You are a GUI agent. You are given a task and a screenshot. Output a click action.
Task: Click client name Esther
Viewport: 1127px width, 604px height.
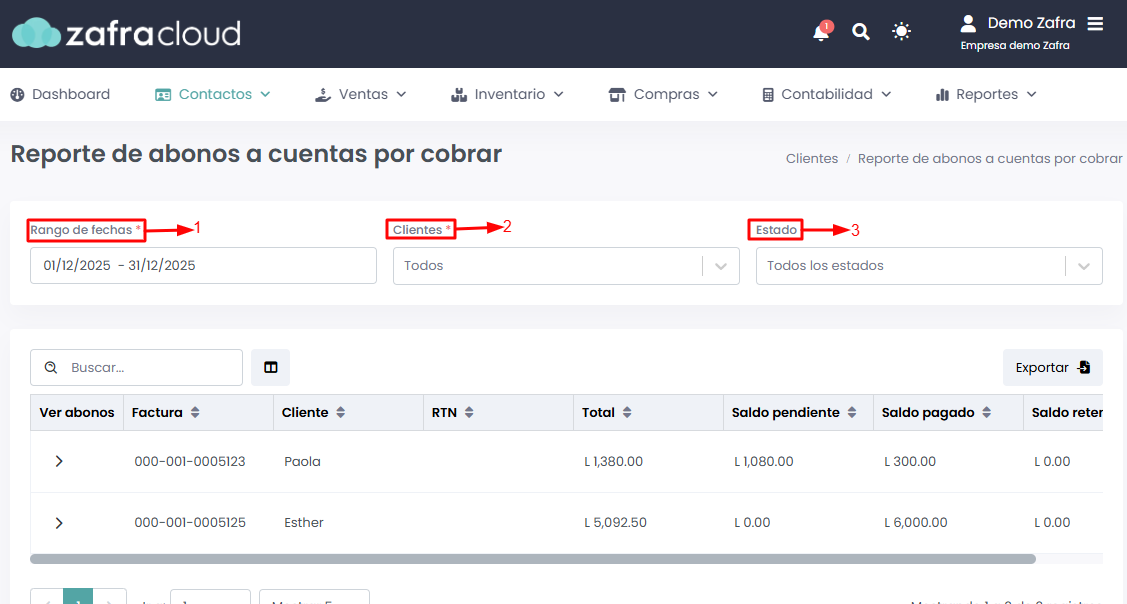pyautogui.click(x=303, y=523)
